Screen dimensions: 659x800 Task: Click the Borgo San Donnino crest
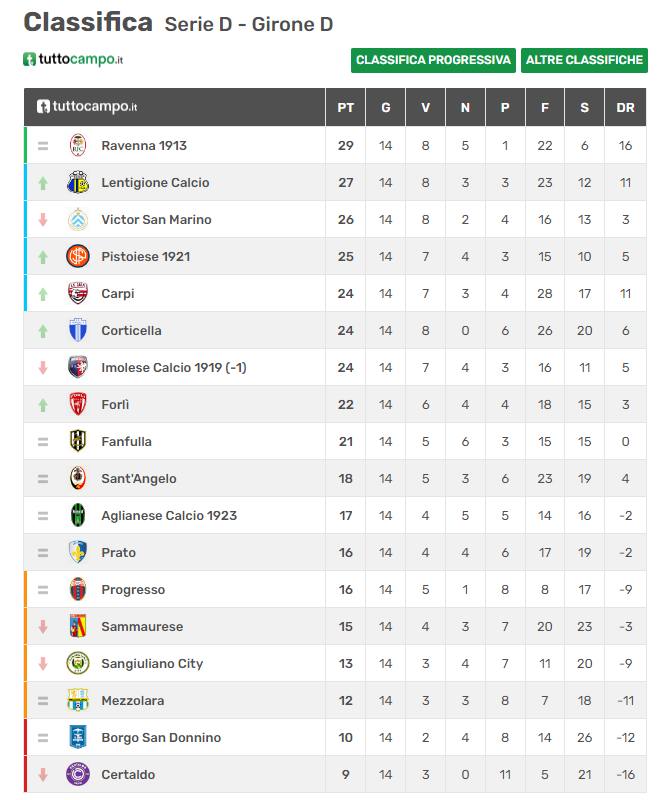[78, 737]
